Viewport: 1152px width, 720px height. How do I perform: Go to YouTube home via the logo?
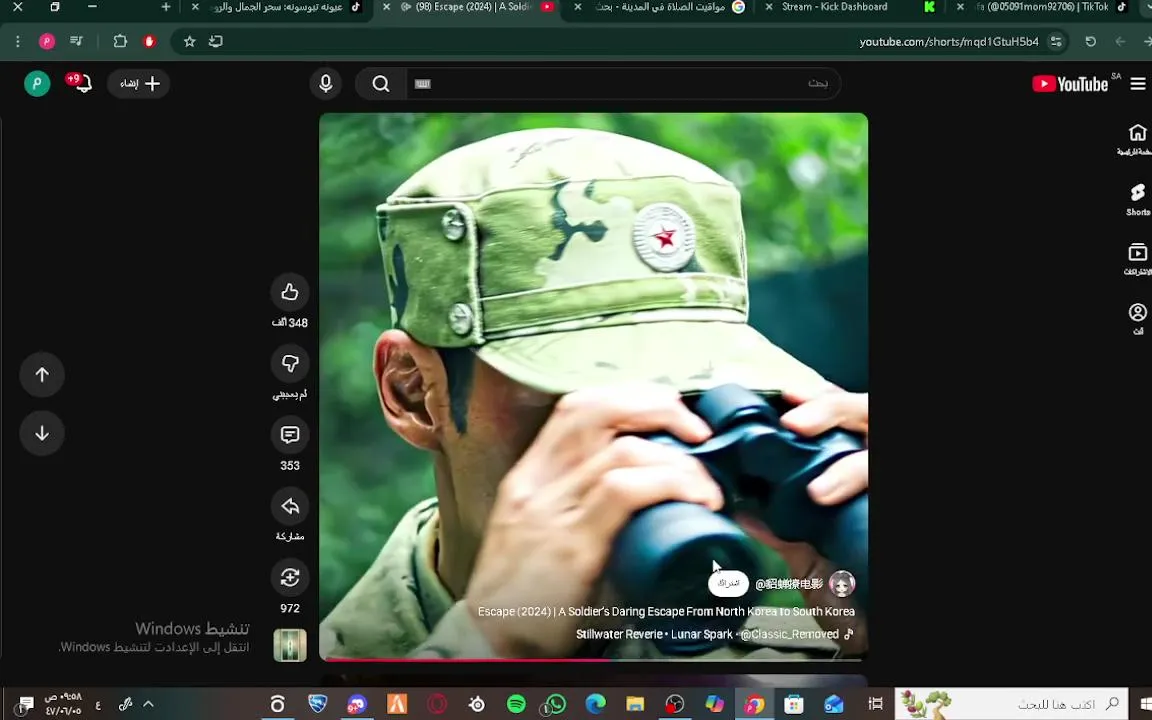(1070, 84)
